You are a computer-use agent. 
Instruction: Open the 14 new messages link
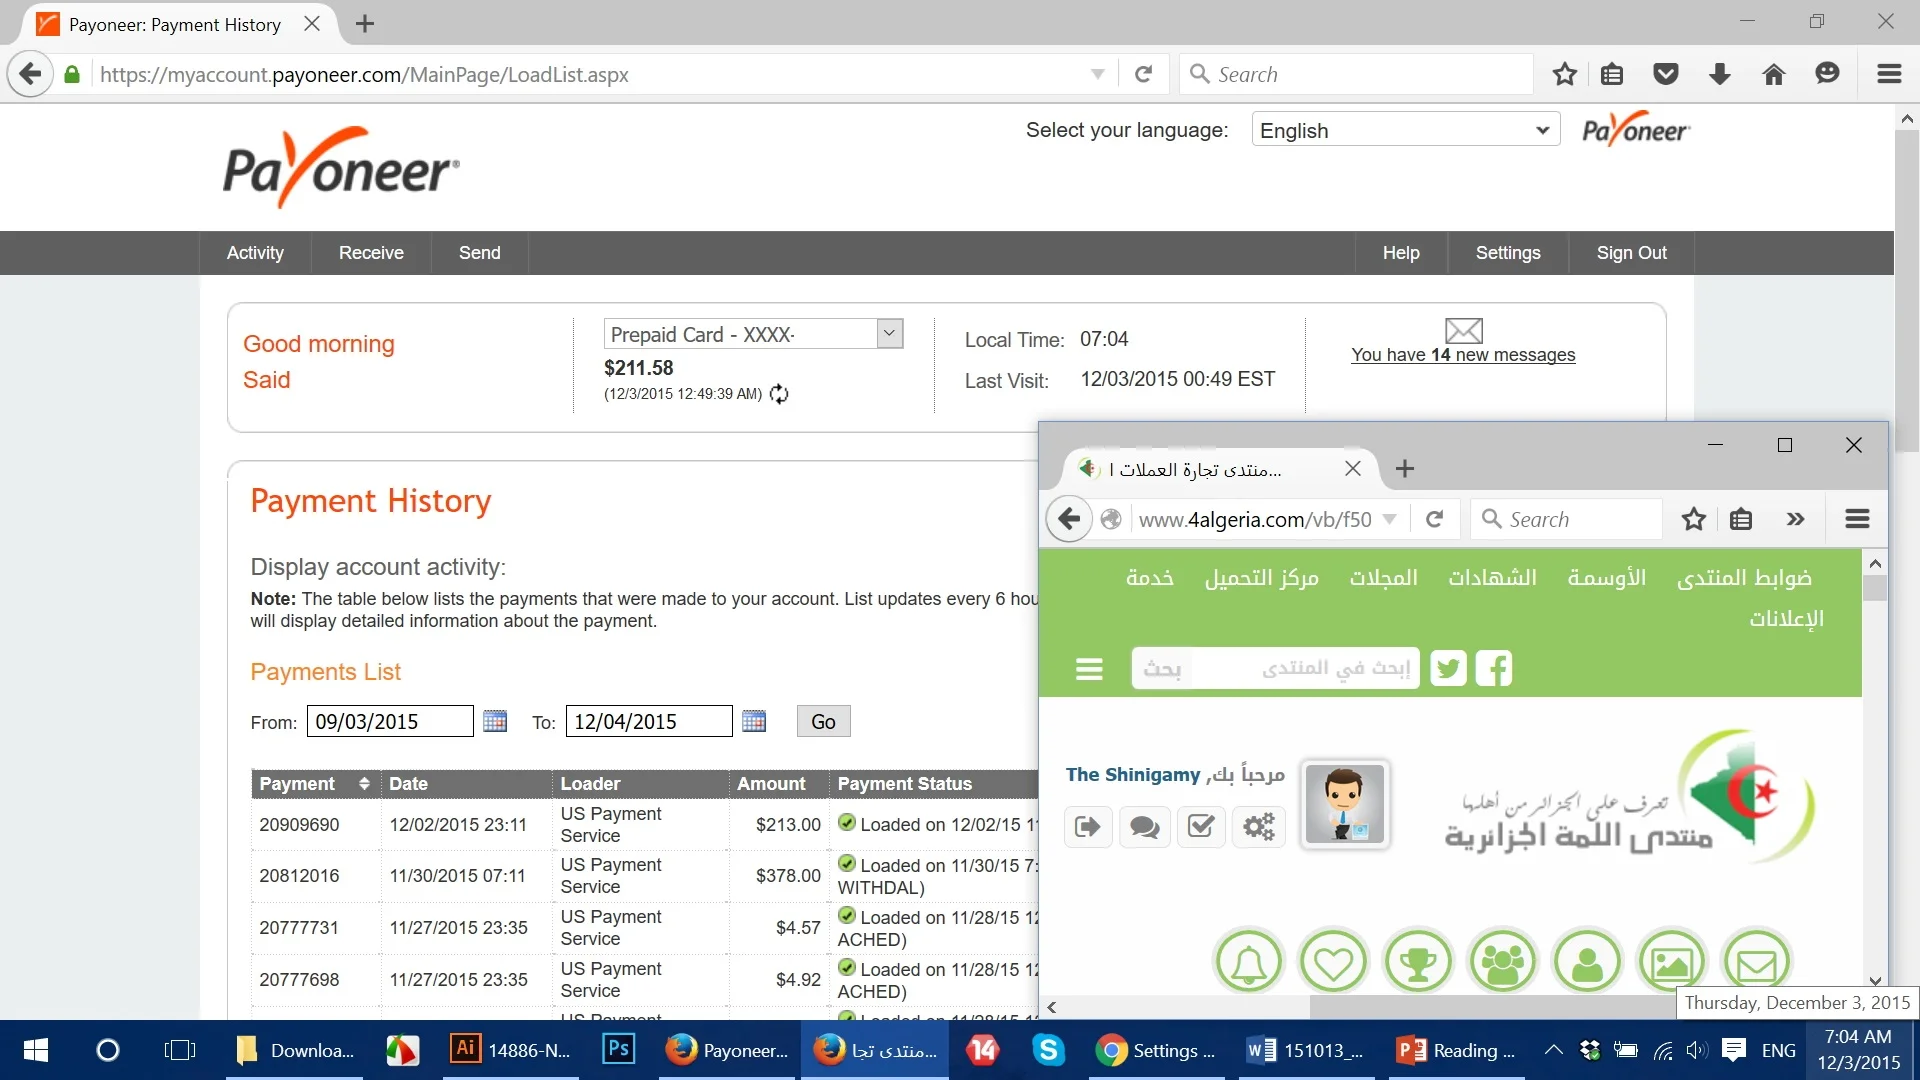point(1462,355)
